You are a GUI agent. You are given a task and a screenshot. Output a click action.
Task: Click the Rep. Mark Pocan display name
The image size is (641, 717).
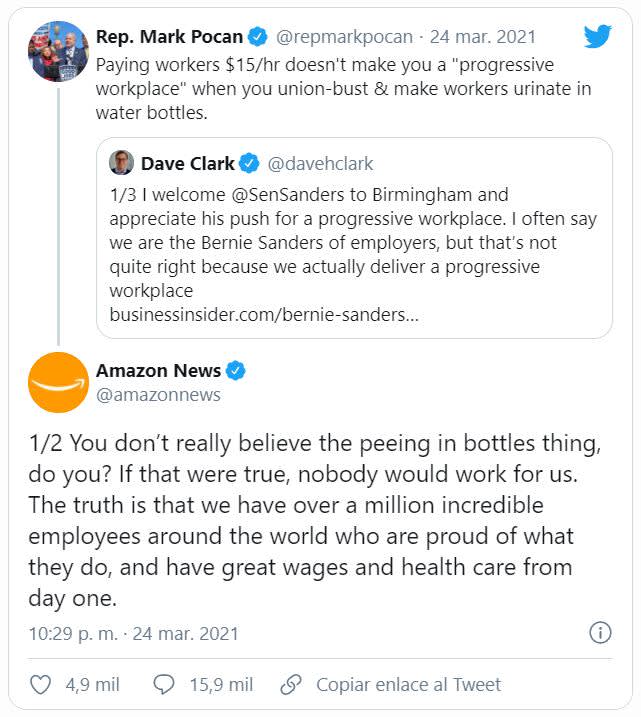(x=169, y=37)
